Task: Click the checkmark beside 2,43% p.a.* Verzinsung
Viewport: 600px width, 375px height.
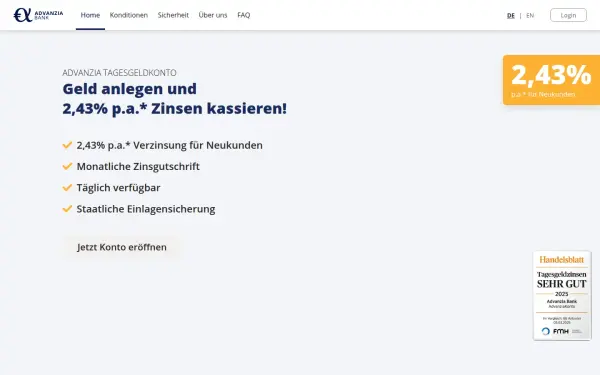Action: 67,145
